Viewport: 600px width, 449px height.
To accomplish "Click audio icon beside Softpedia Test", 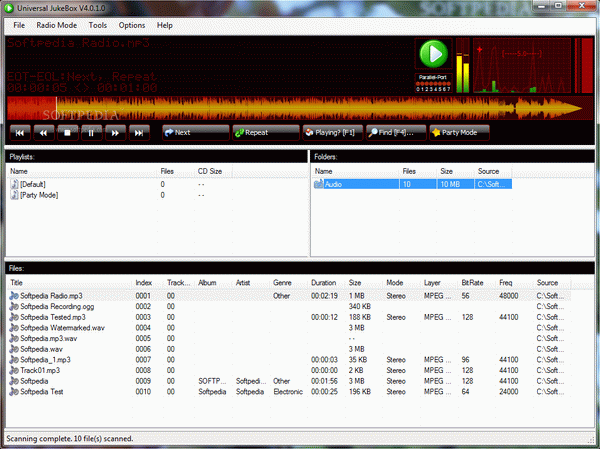I will [14, 392].
